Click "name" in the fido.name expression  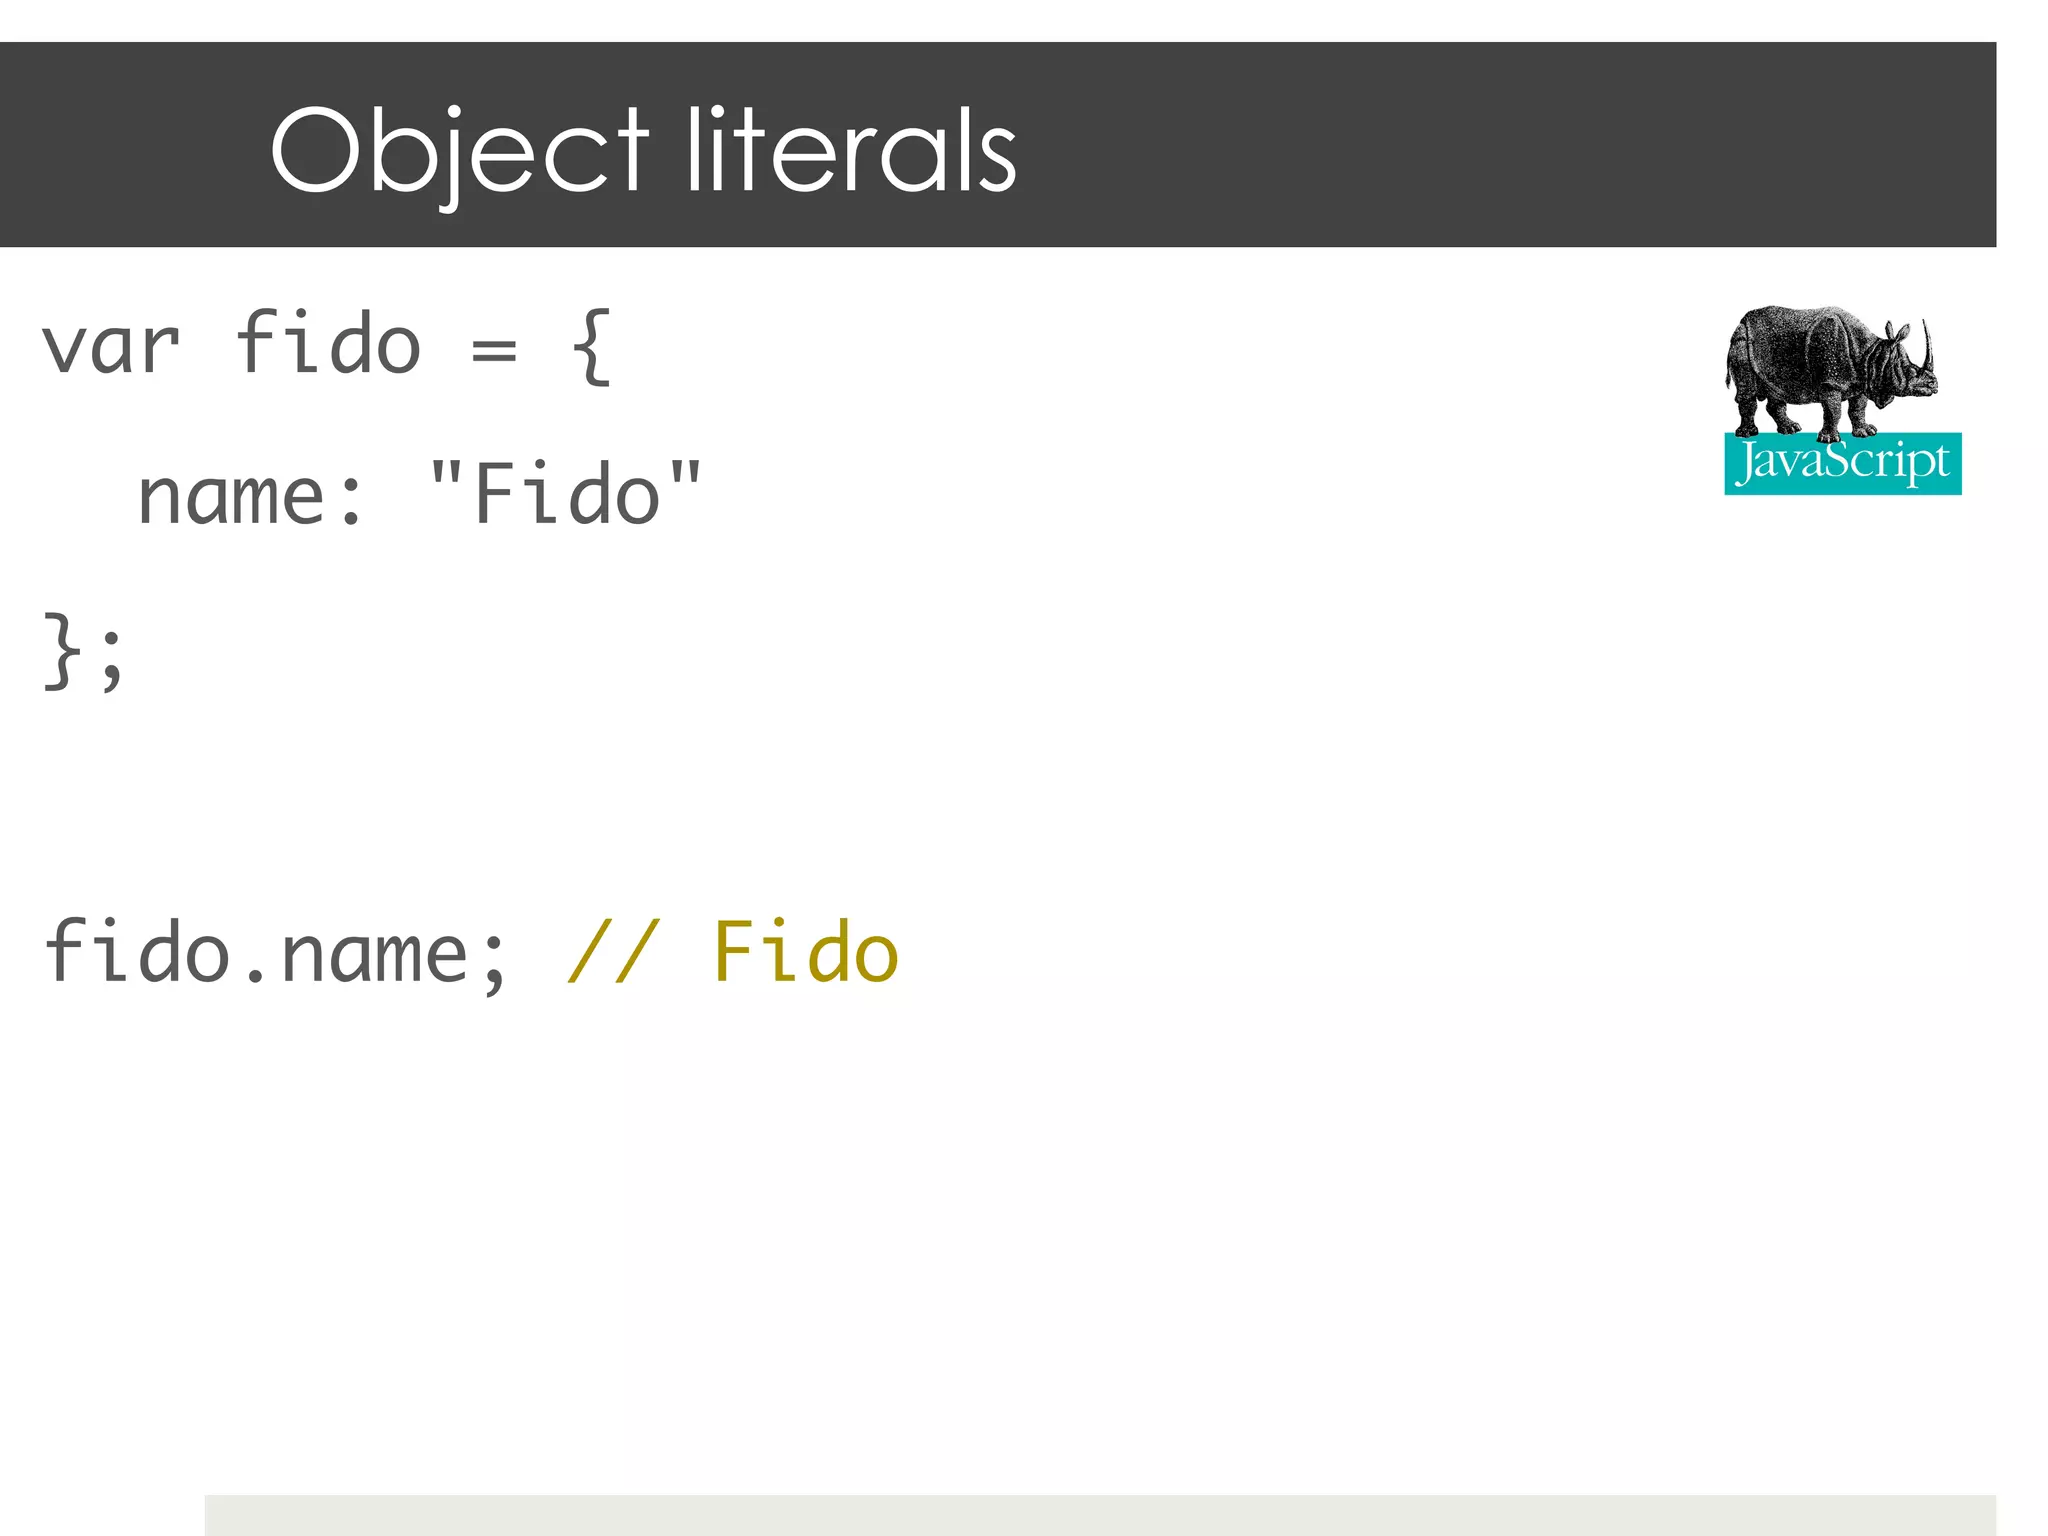[375, 956]
